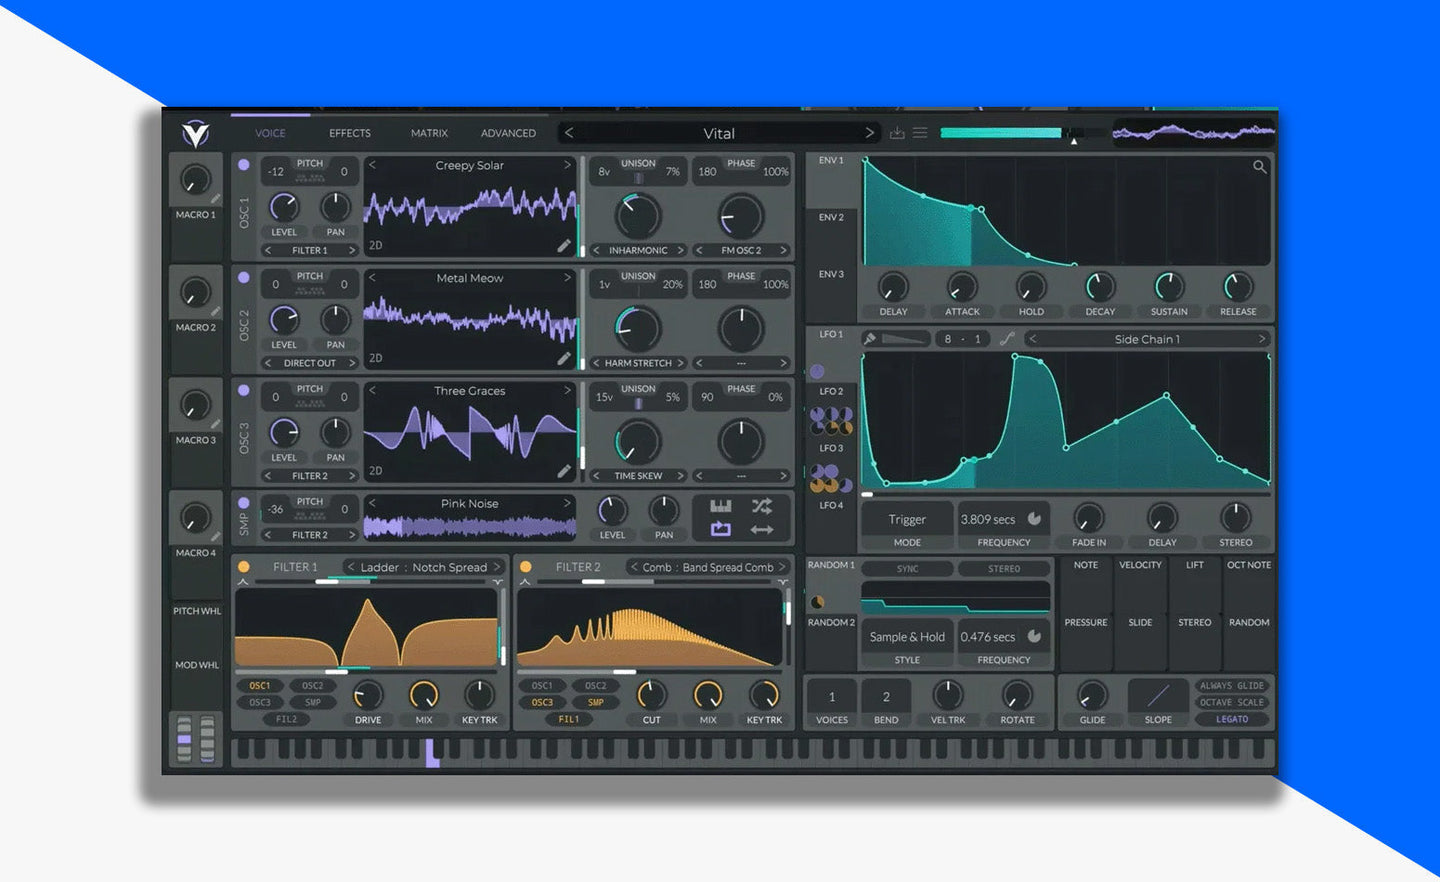Click the Trigger mode button
The height and width of the screenshot is (882, 1440).
[x=907, y=519]
